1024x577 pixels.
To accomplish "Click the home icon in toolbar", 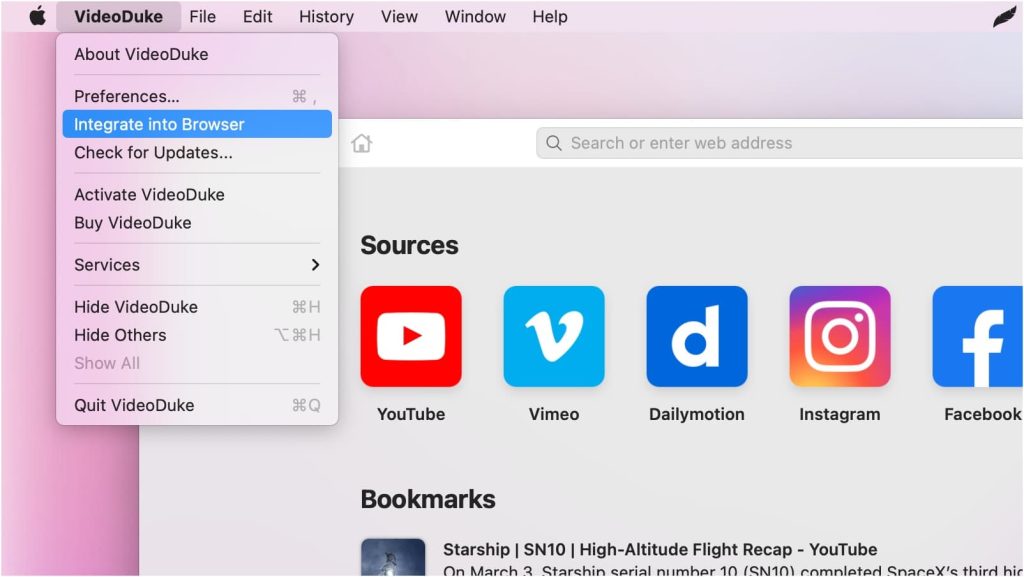I will point(362,144).
